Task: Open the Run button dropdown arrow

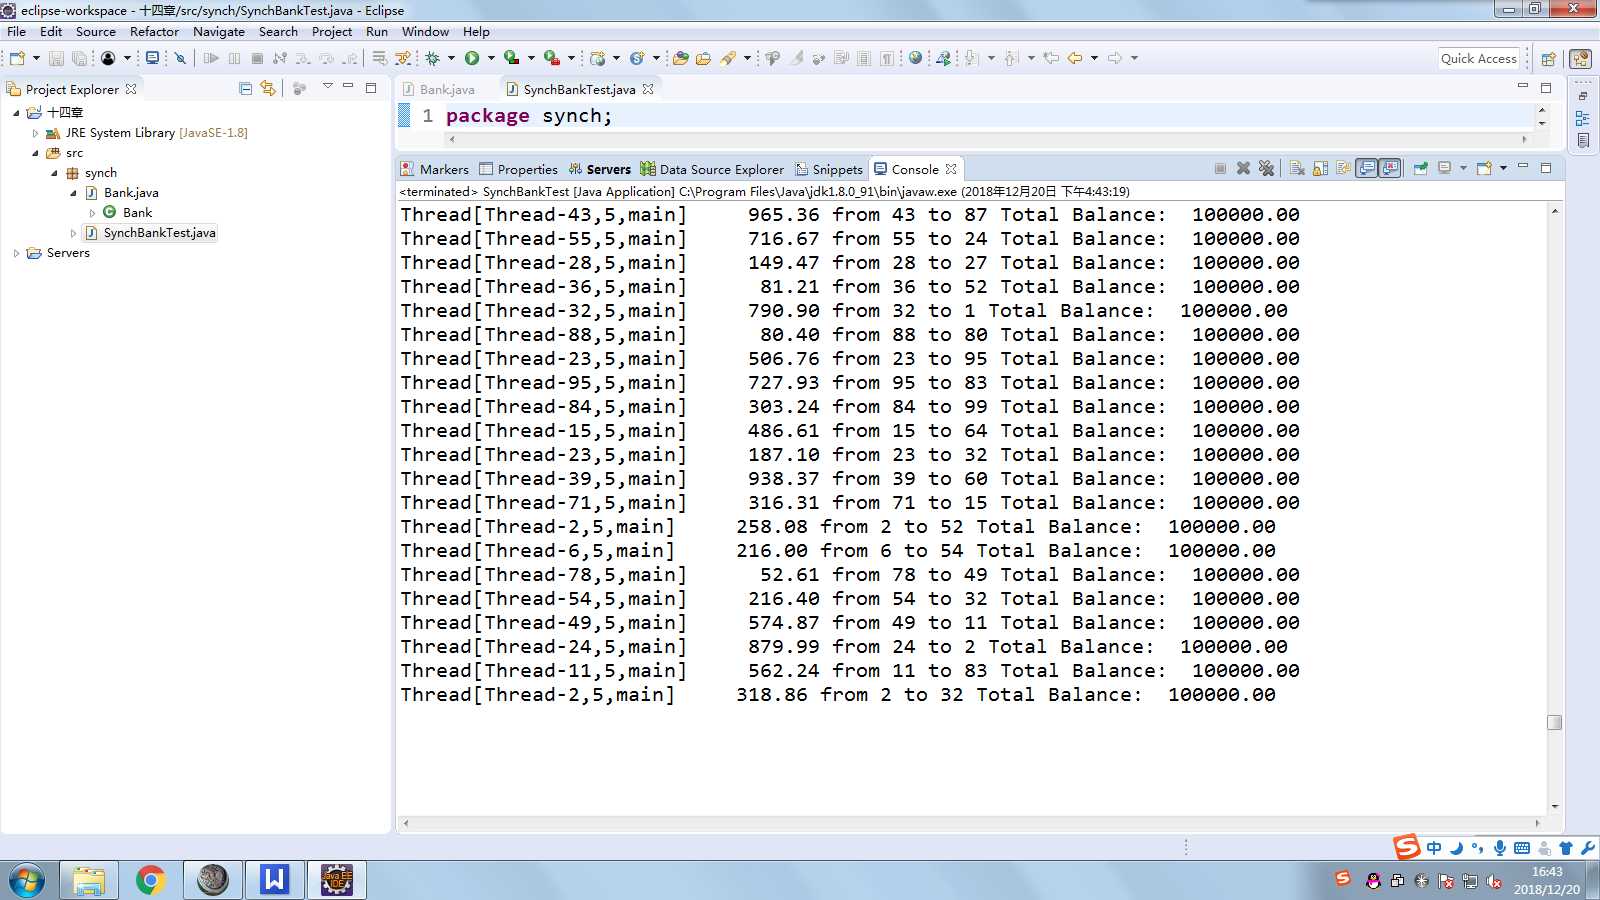Action: (x=491, y=58)
